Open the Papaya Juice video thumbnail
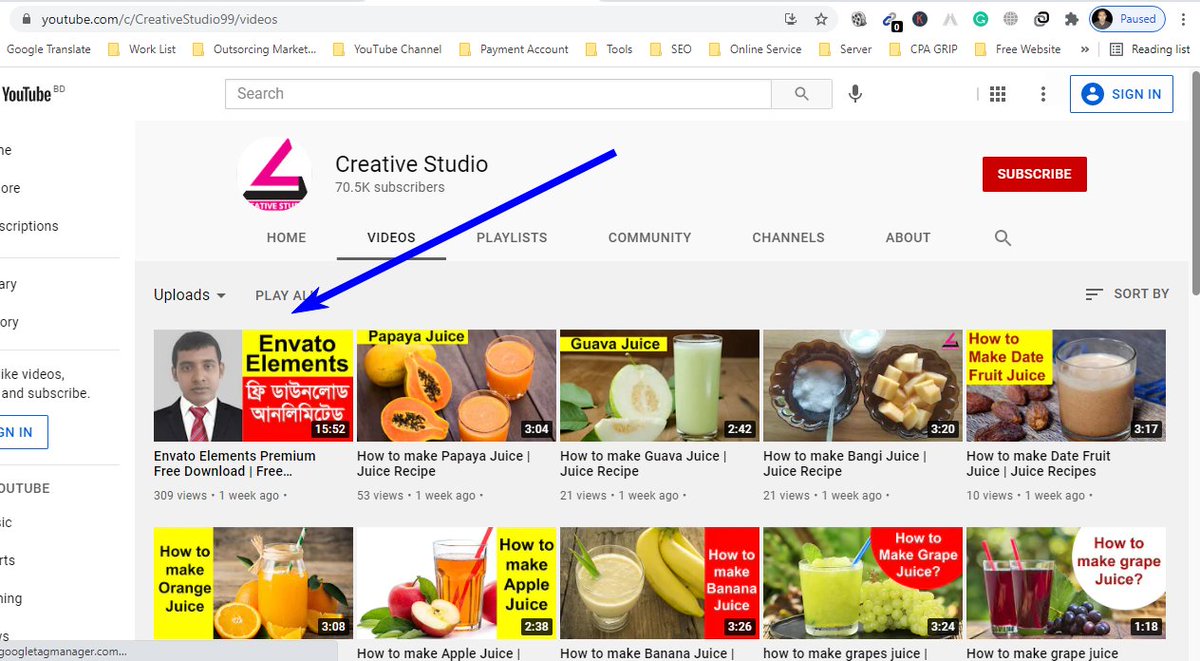This screenshot has width=1200, height=661. (x=456, y=386)
